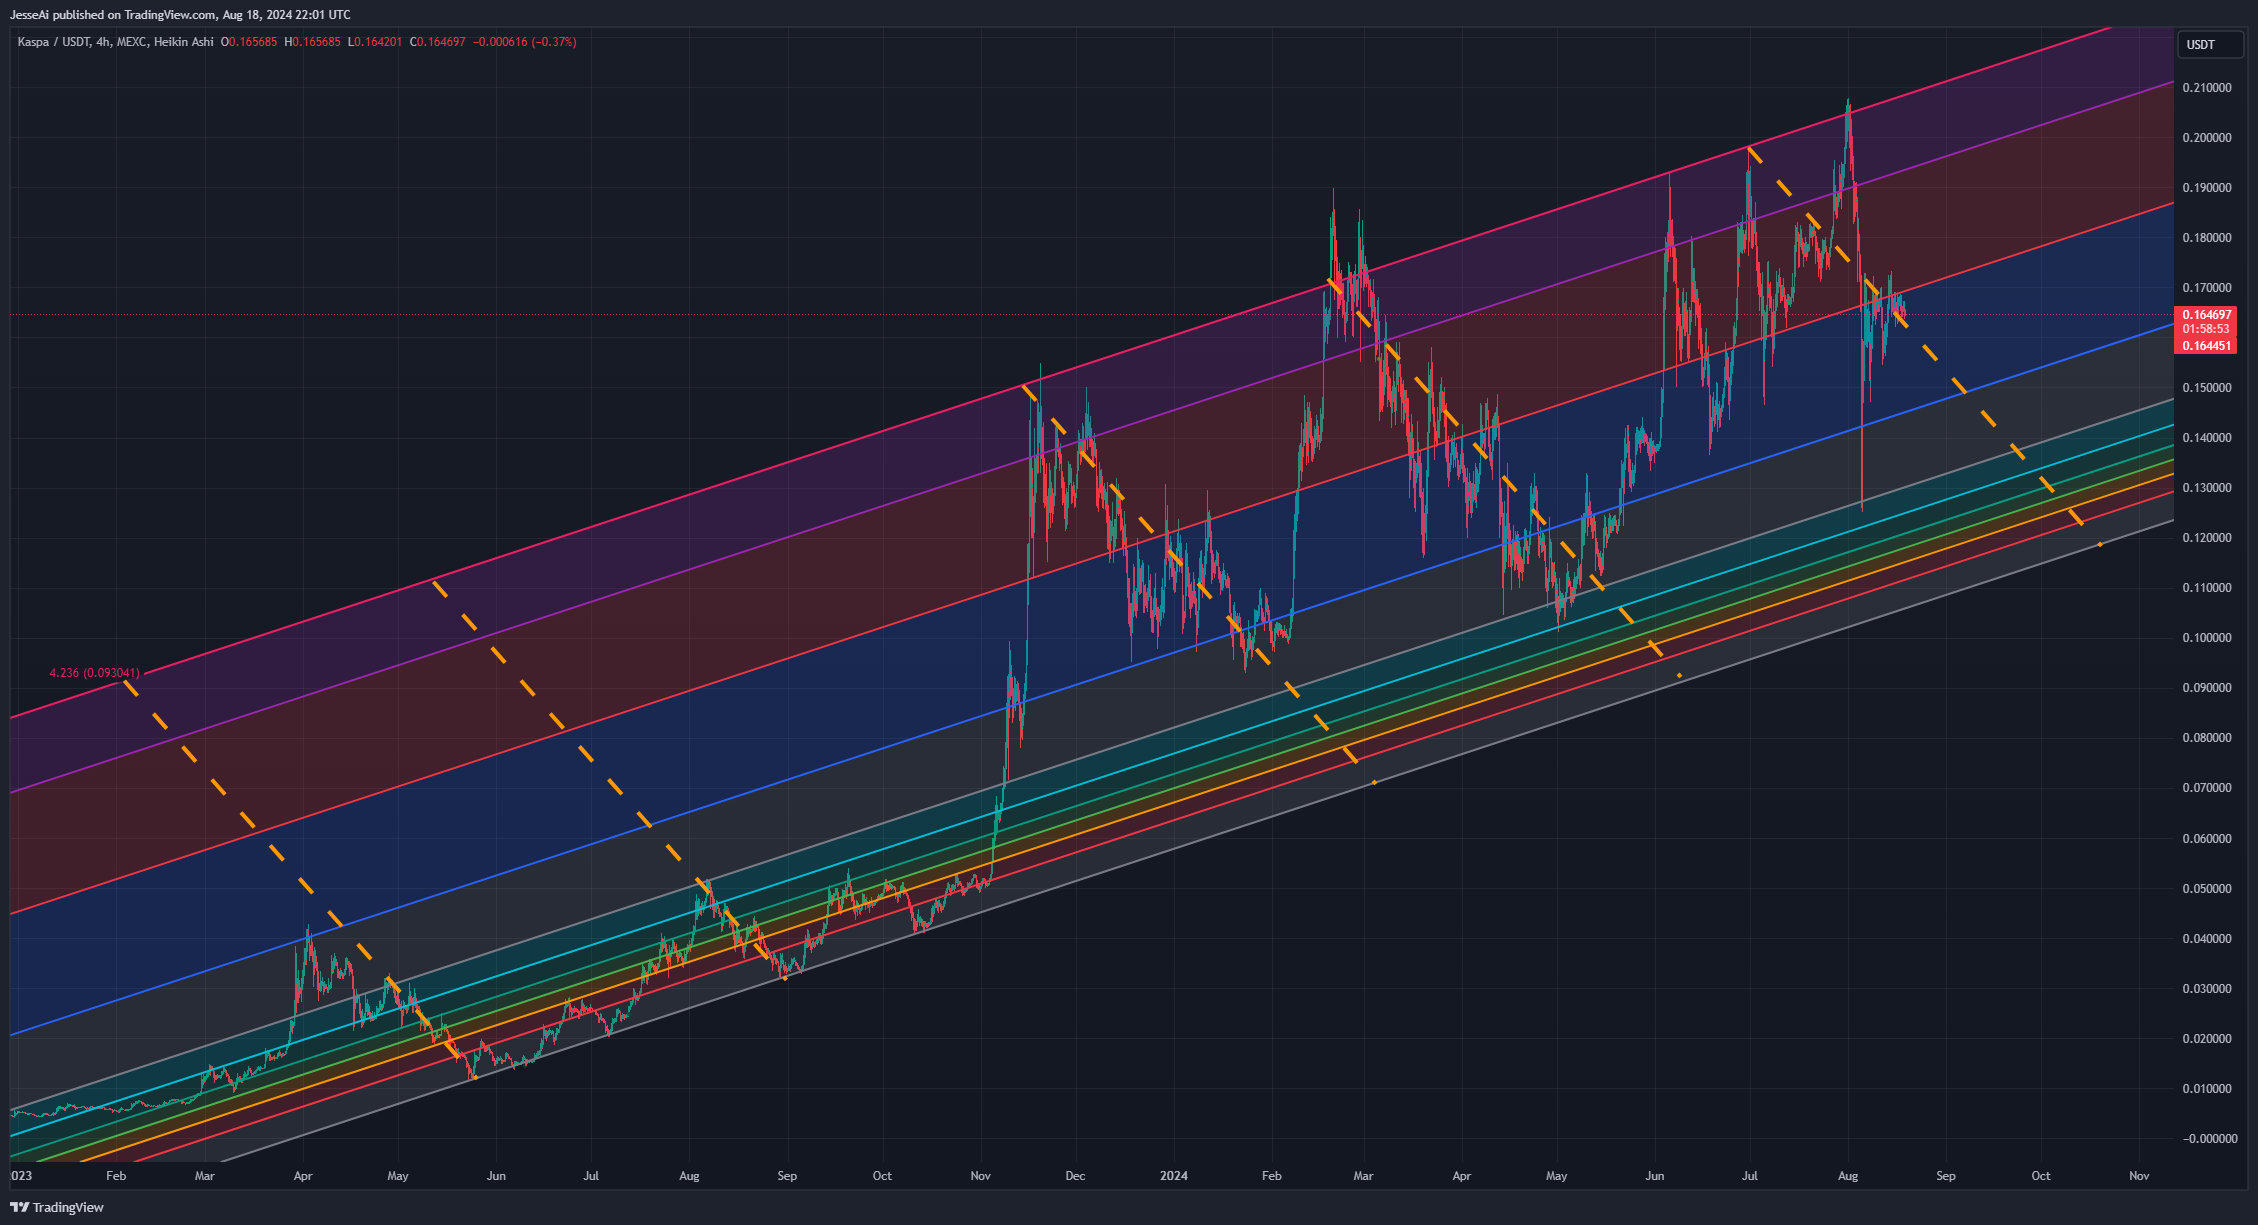Click the 2024 label on time axis
Screen dimensions: 2258x1225
pyautogui.click(x=1174, y=1176)
